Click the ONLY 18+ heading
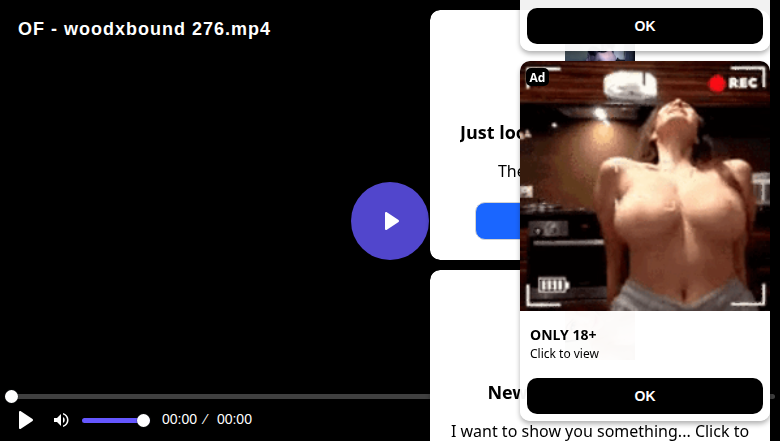Viewport: 780px width, 441px height. 563,335
